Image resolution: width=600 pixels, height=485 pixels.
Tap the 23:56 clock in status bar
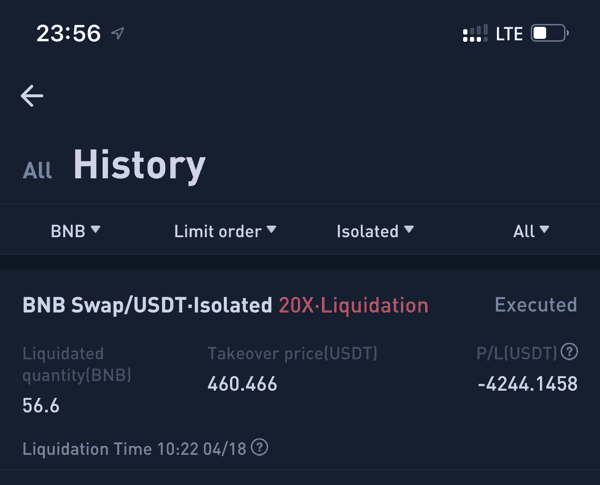point(68,33)
